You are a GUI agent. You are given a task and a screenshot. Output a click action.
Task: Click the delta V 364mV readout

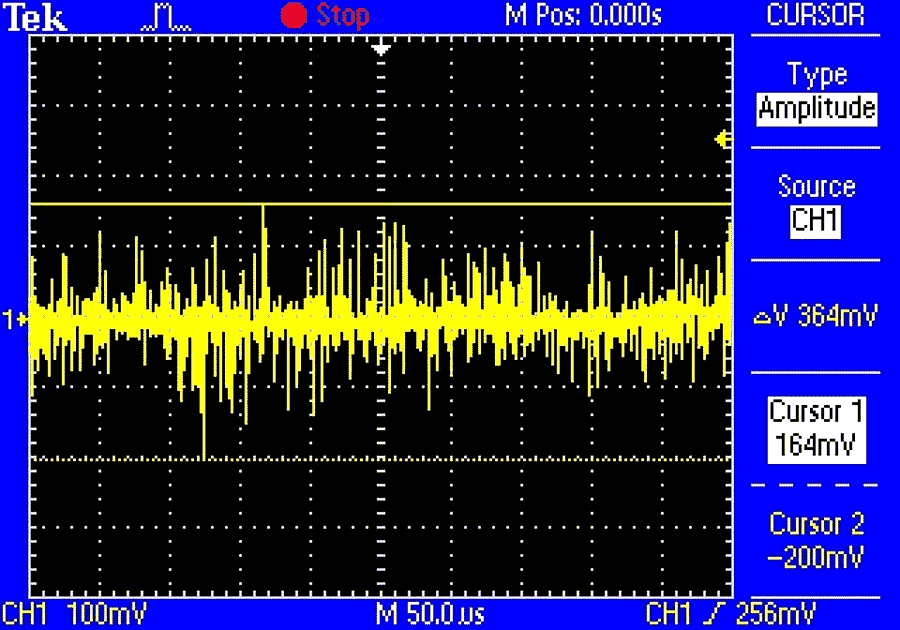816,317
